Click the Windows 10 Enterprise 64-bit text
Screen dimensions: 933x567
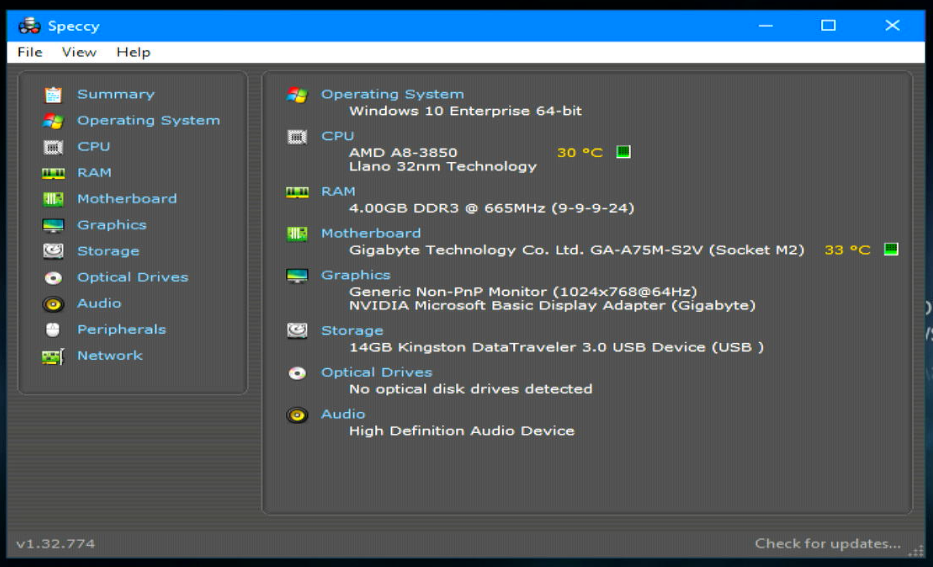465,111
